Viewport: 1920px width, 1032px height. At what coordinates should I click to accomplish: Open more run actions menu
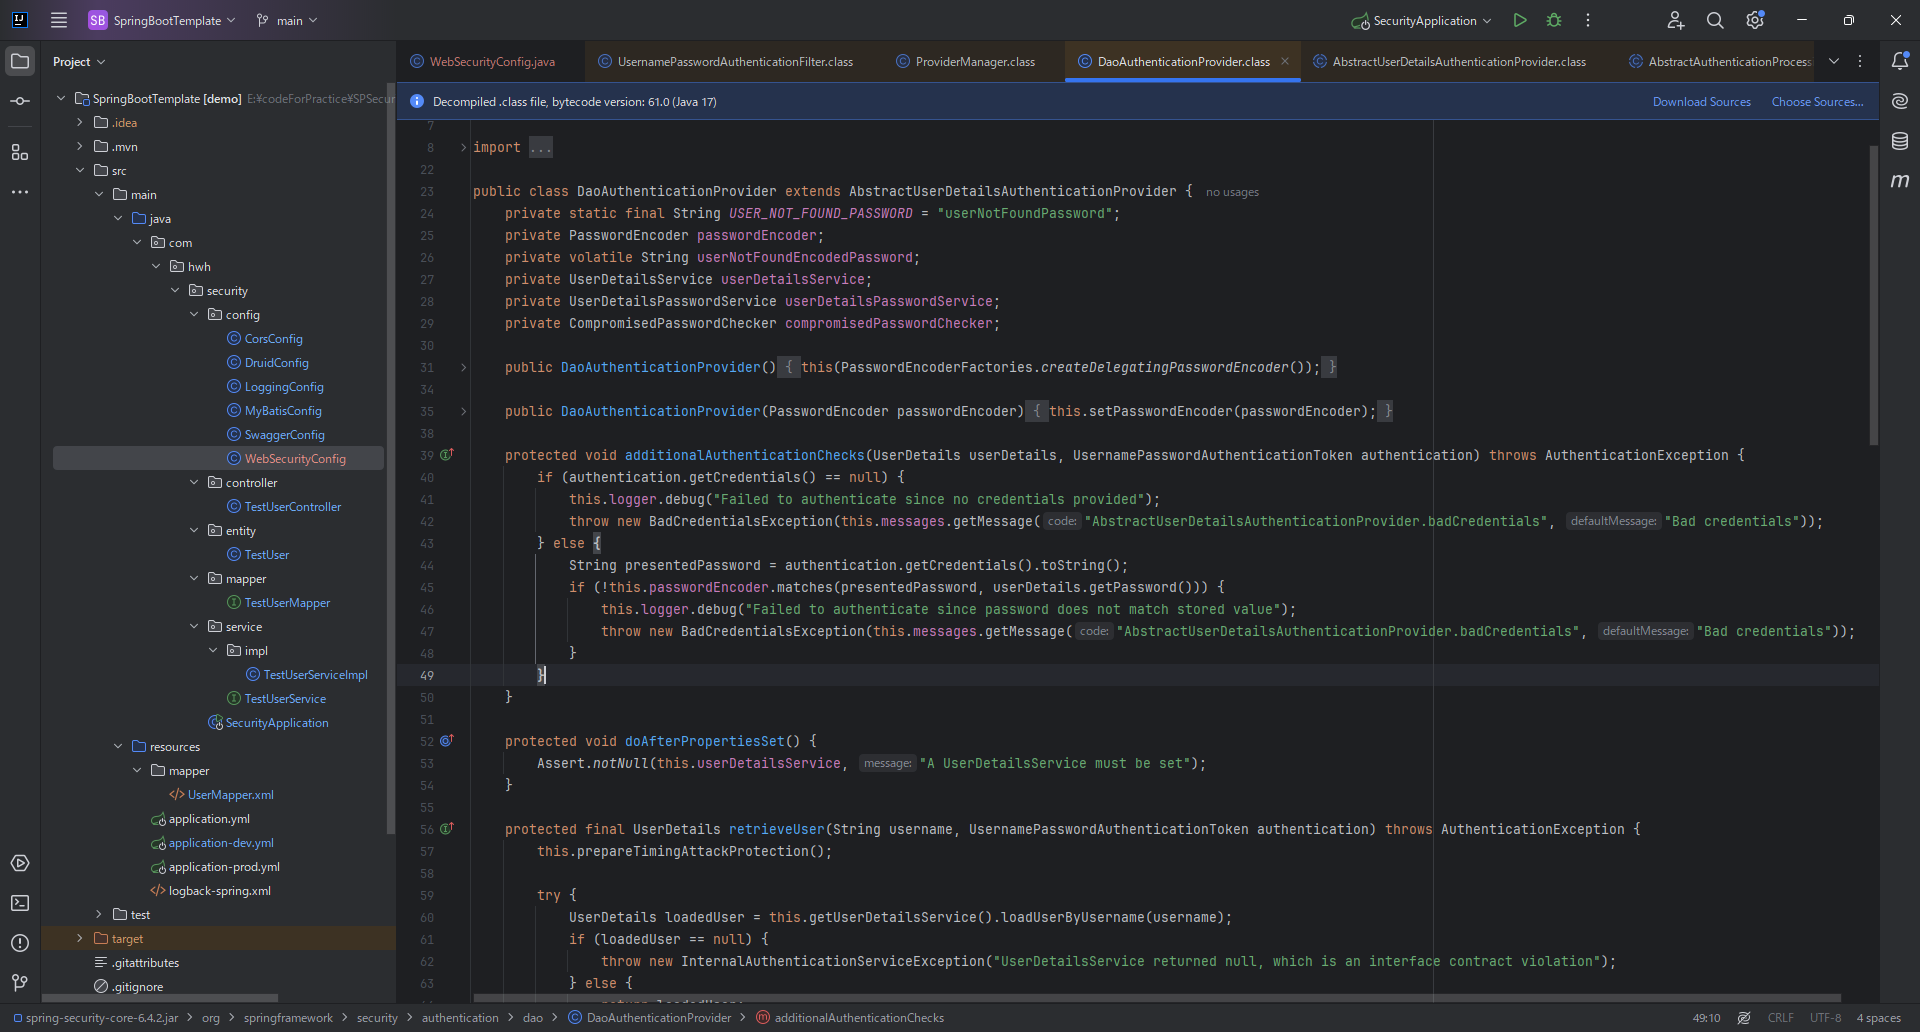click(x=1588, y=20)
